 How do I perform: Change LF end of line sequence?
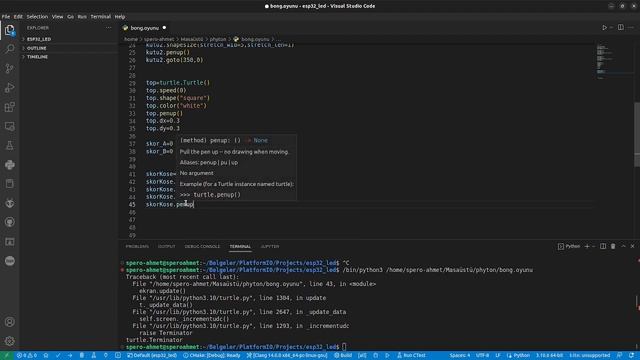click(498, 356)
